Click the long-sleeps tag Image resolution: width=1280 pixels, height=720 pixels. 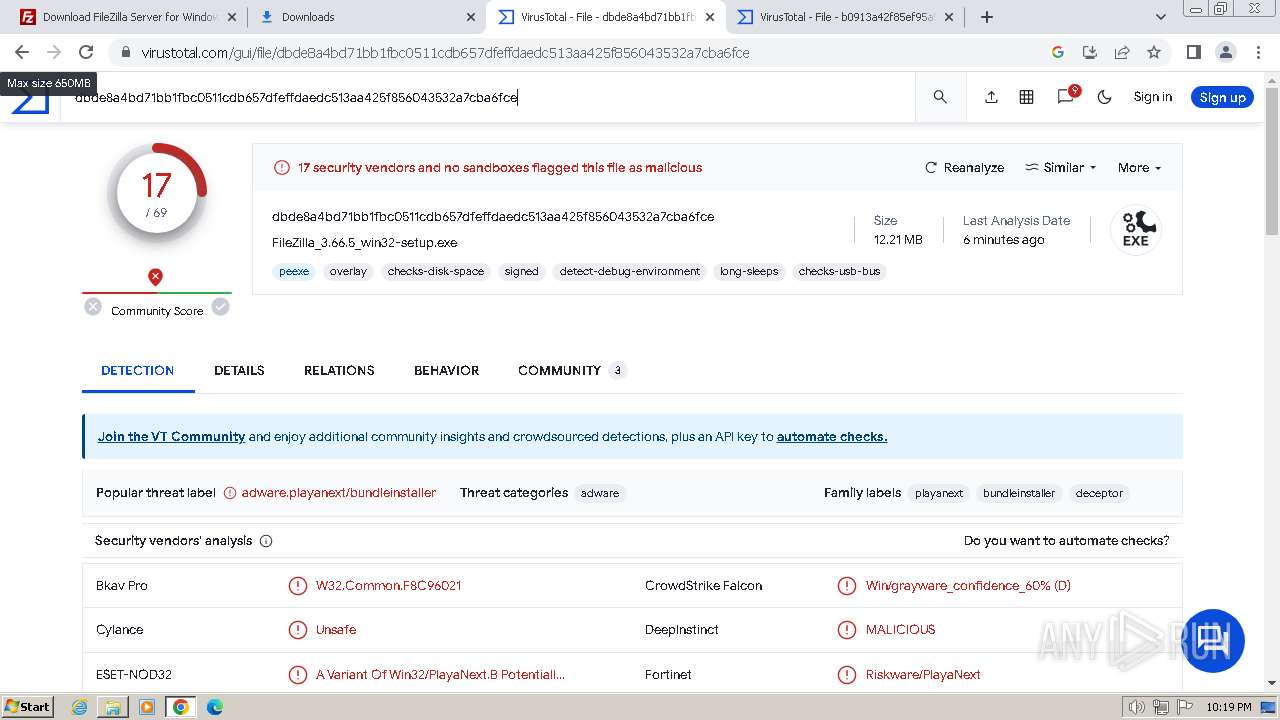click(749, 271)
